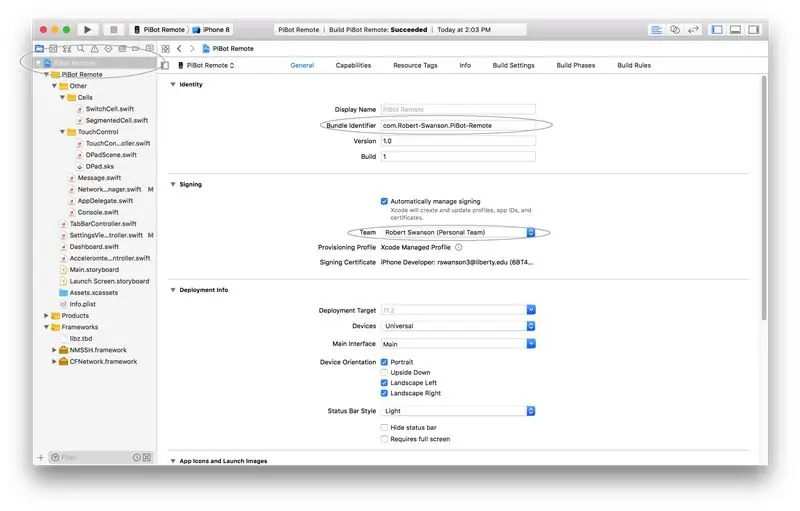This screenshot has height=511, width=800.
Task: Switch to the Assistant editor
Action: (x=675, y=30)
